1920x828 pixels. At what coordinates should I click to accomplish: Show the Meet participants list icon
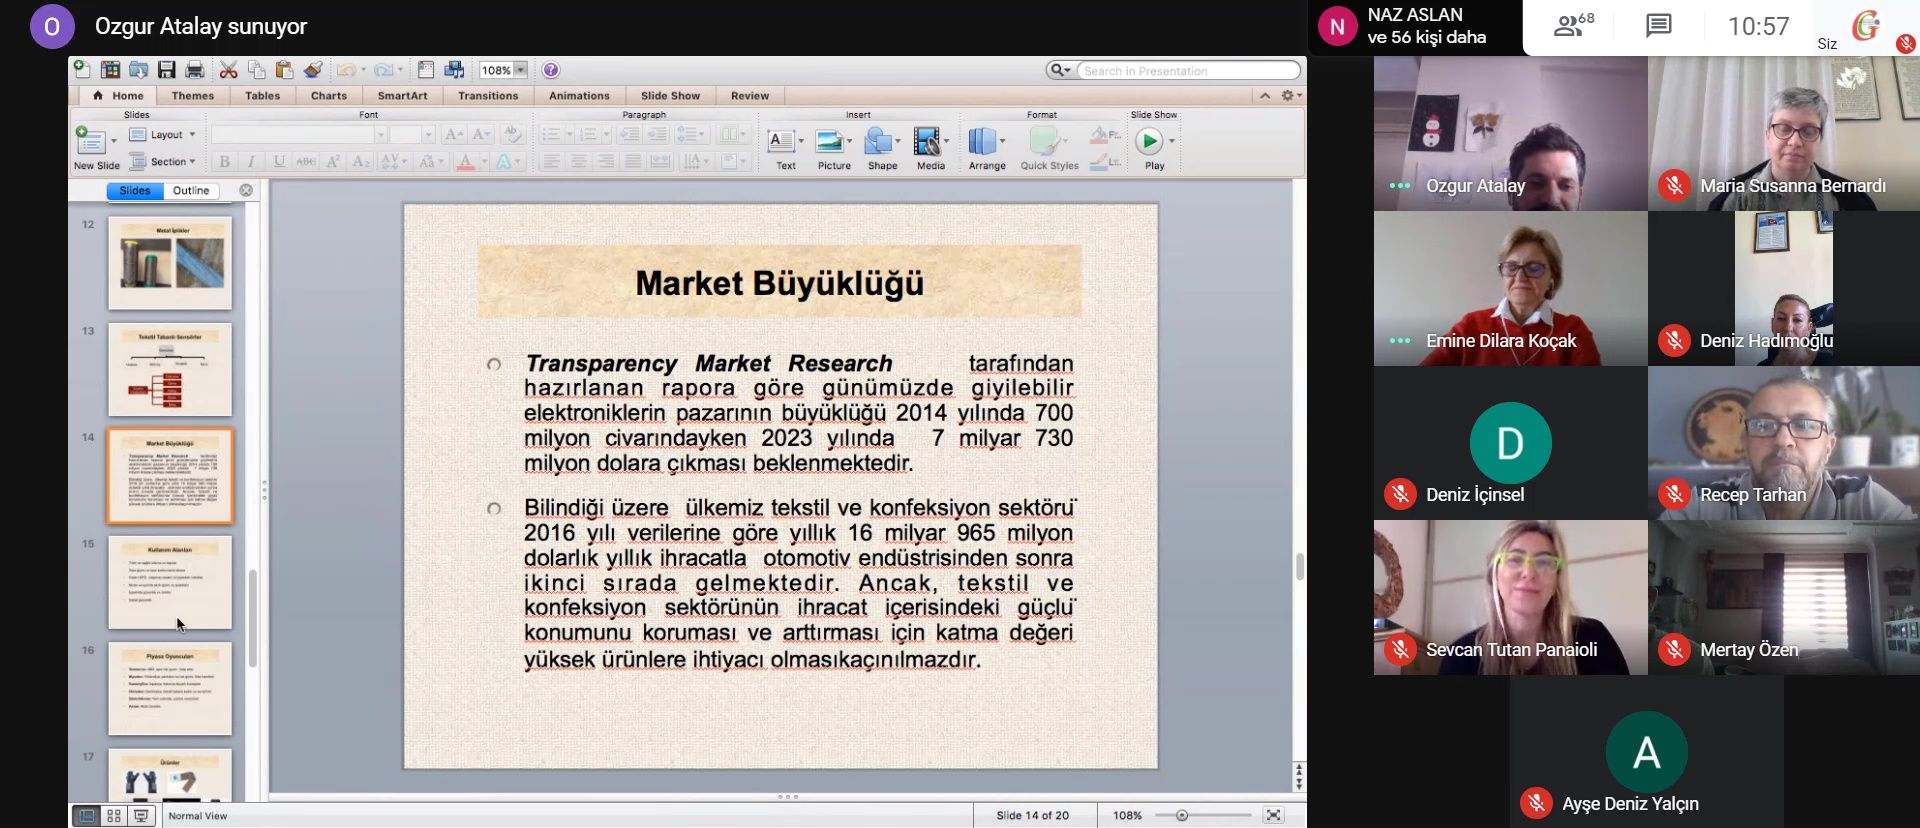pyautogui.click(x=1574, y=26)
